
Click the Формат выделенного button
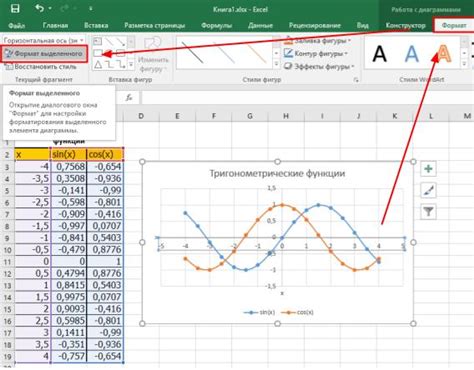click(44, 54)
